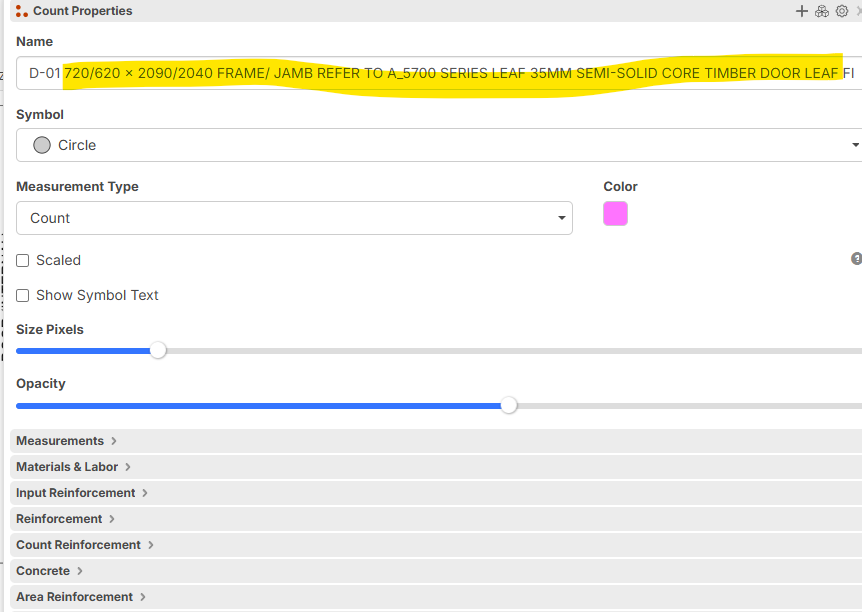Expand the Reinforcement section
The image size is (862, 612).
(436, 519)
